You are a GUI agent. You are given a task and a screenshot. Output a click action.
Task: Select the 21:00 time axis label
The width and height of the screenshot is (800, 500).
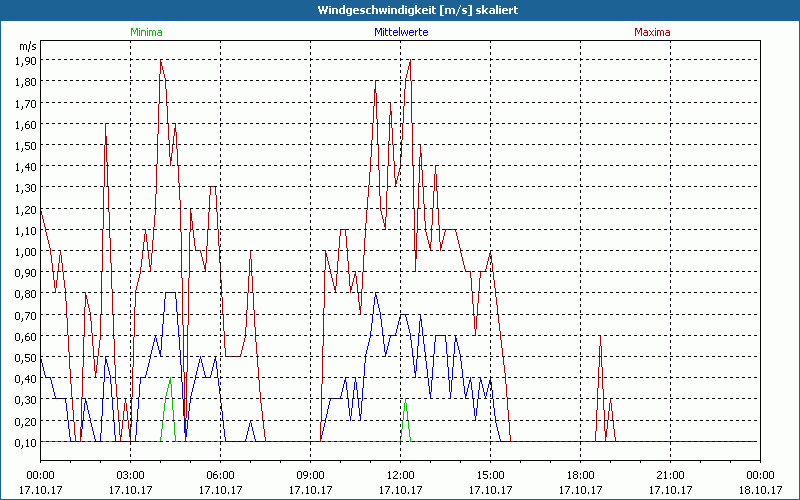click(670, 475)
